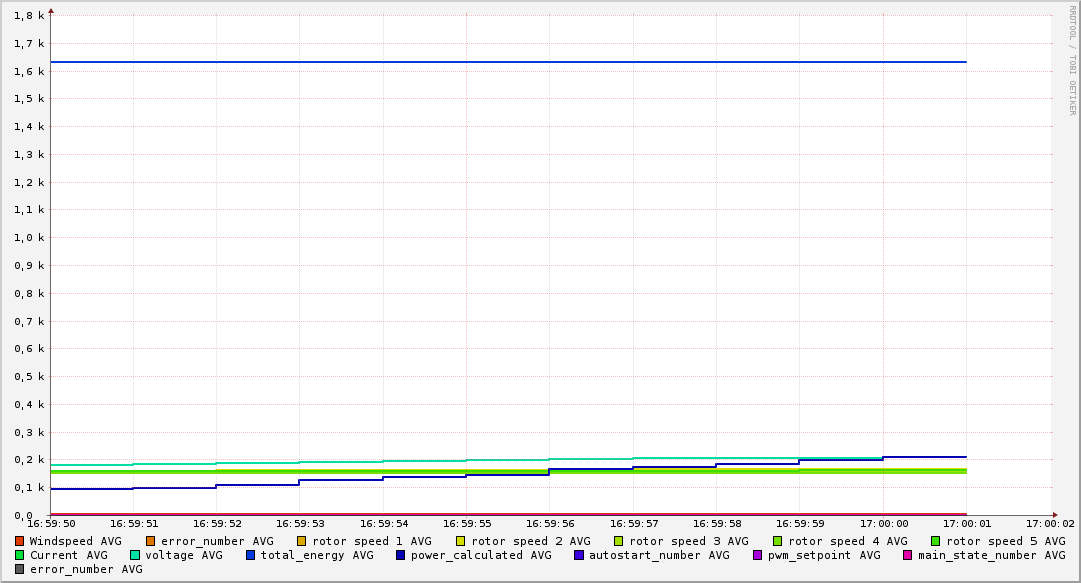This screenshot has width=1081, height=583.
Task: Click the teal voltage AVG legend swatch
Action: pos(135,555)
